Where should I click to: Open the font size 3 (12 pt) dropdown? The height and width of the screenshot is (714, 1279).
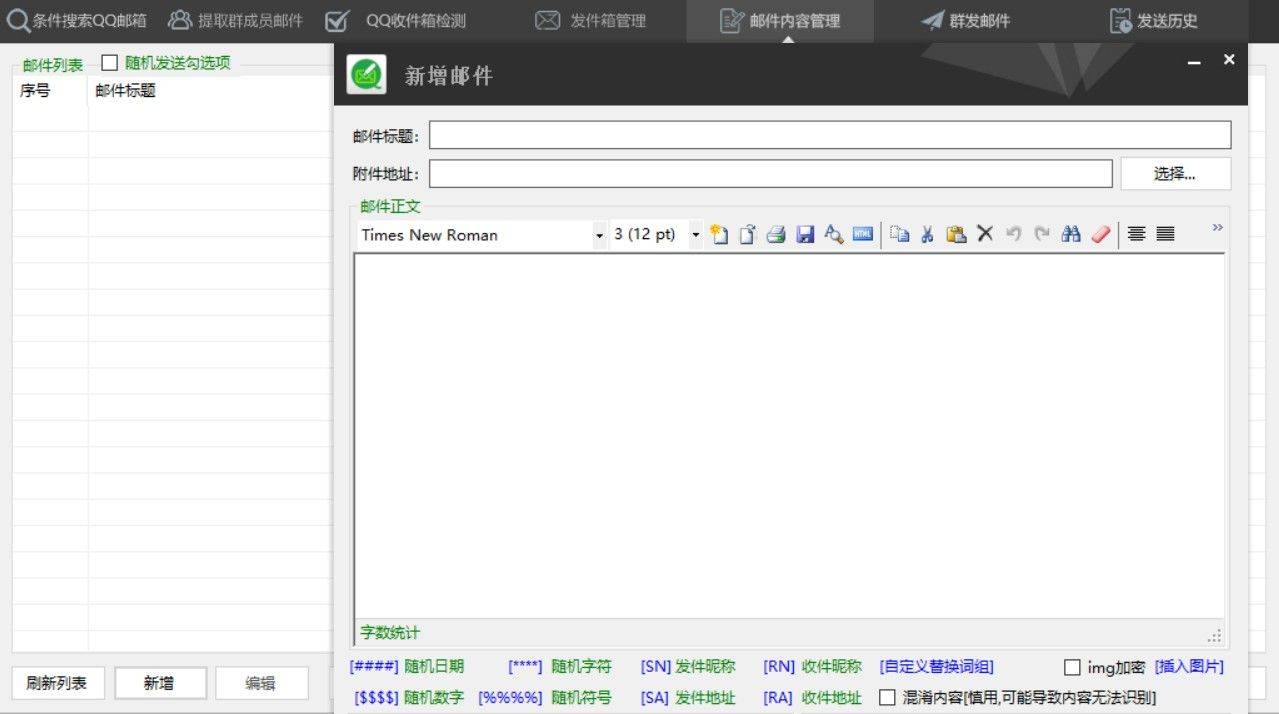point(696,235)
